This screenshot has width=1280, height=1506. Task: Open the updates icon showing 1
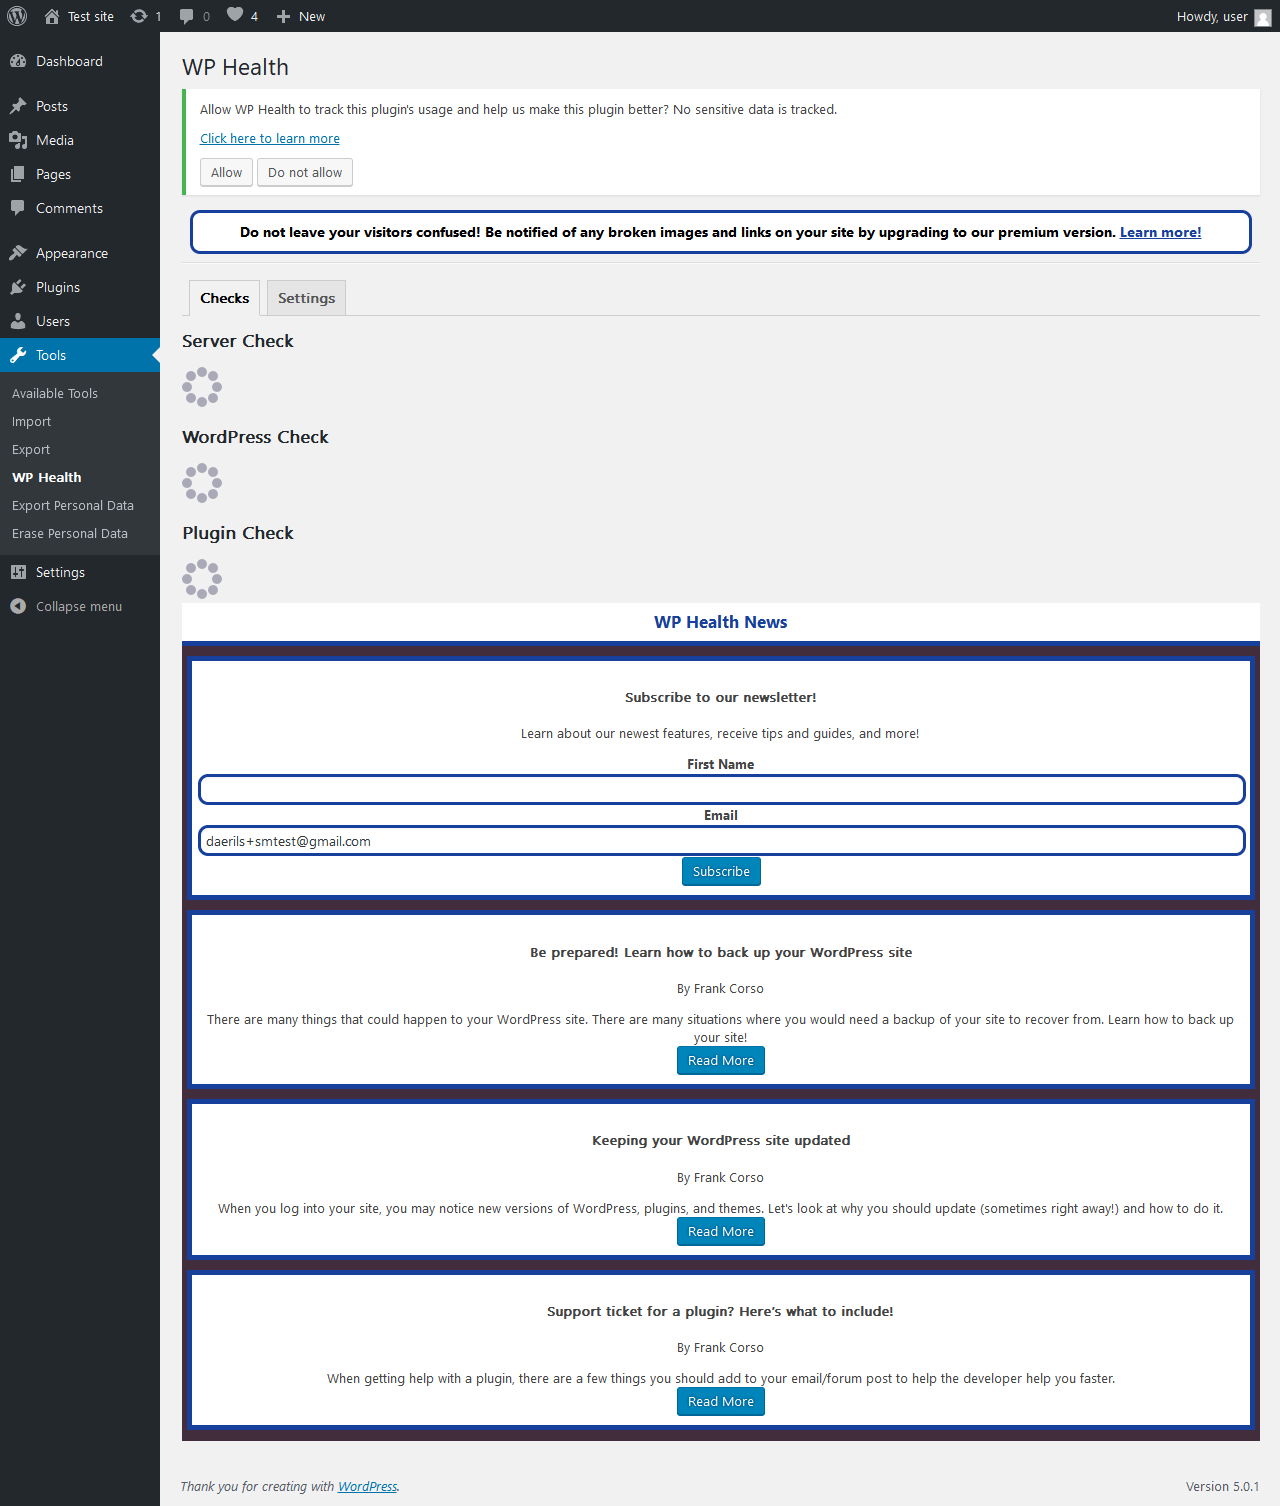pyautogui.click(x=139, y=16)
